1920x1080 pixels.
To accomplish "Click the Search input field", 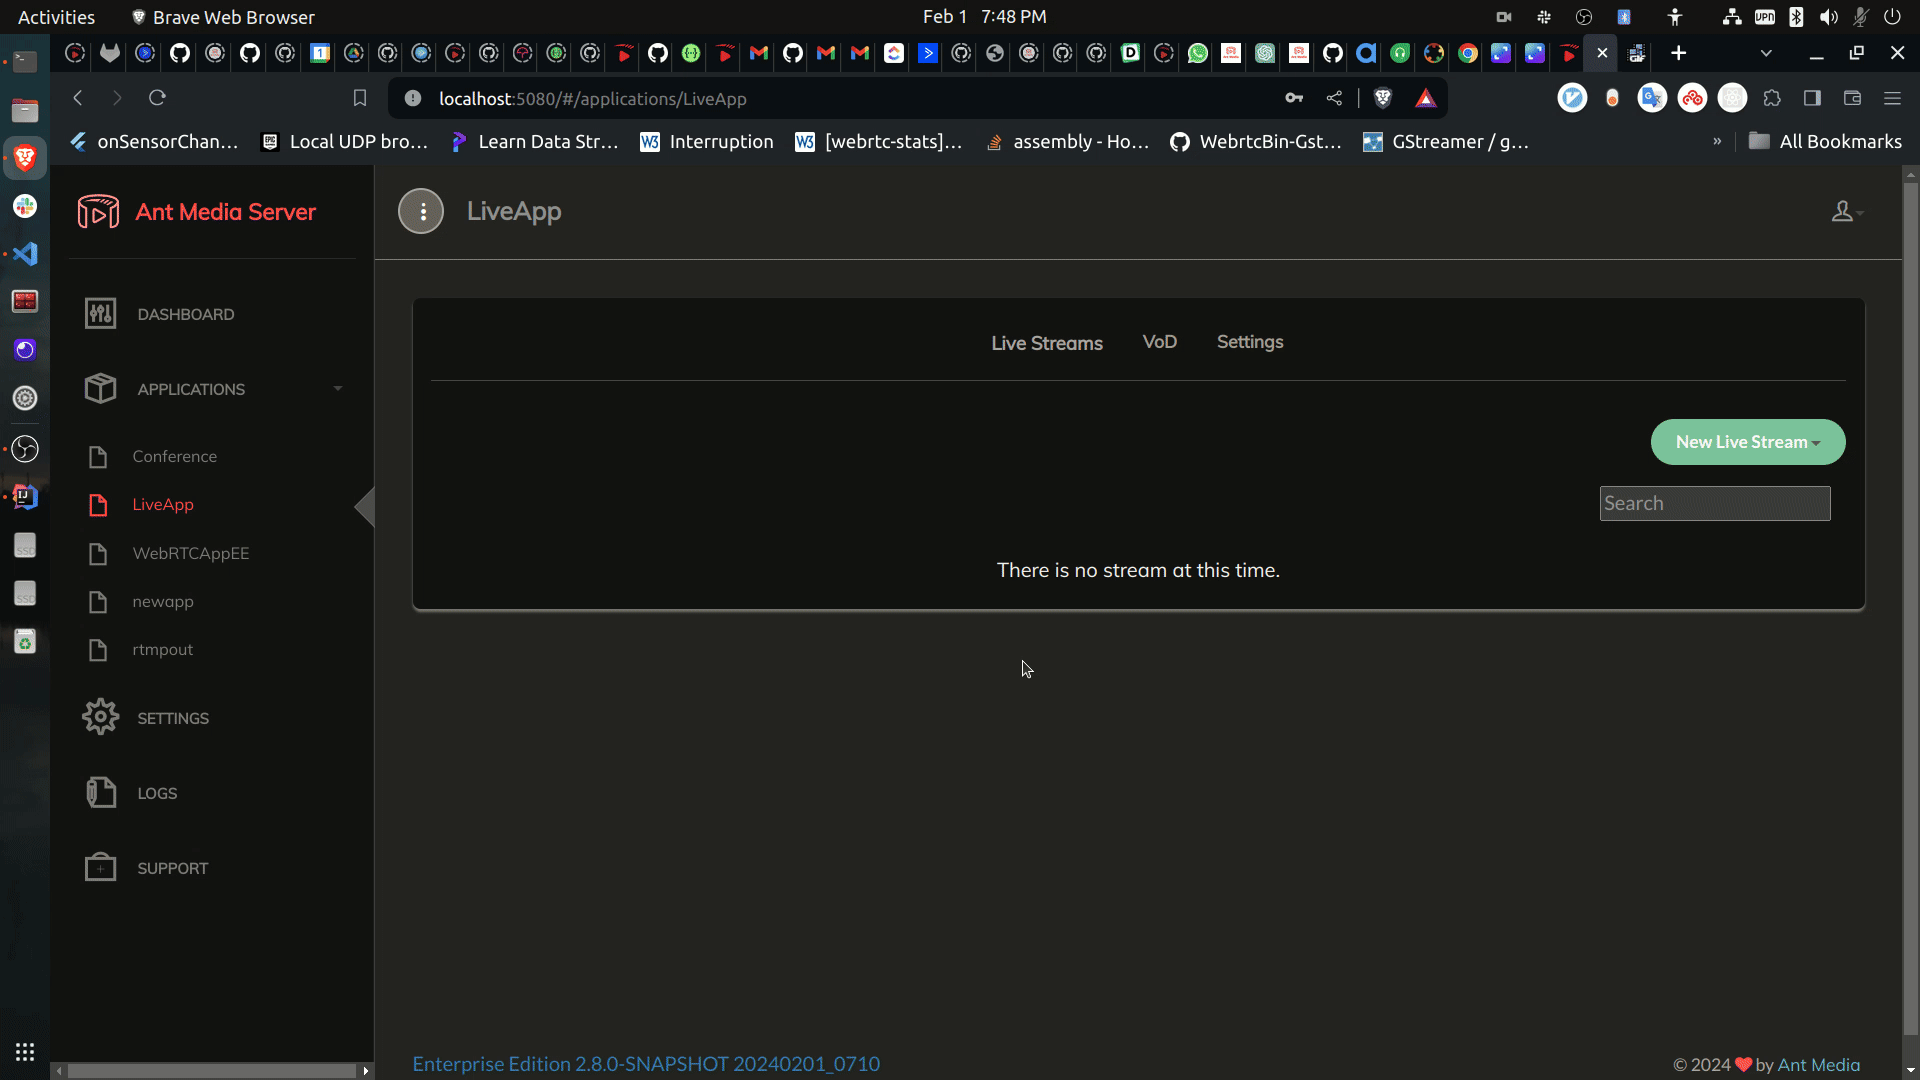I will (1715, 504).
